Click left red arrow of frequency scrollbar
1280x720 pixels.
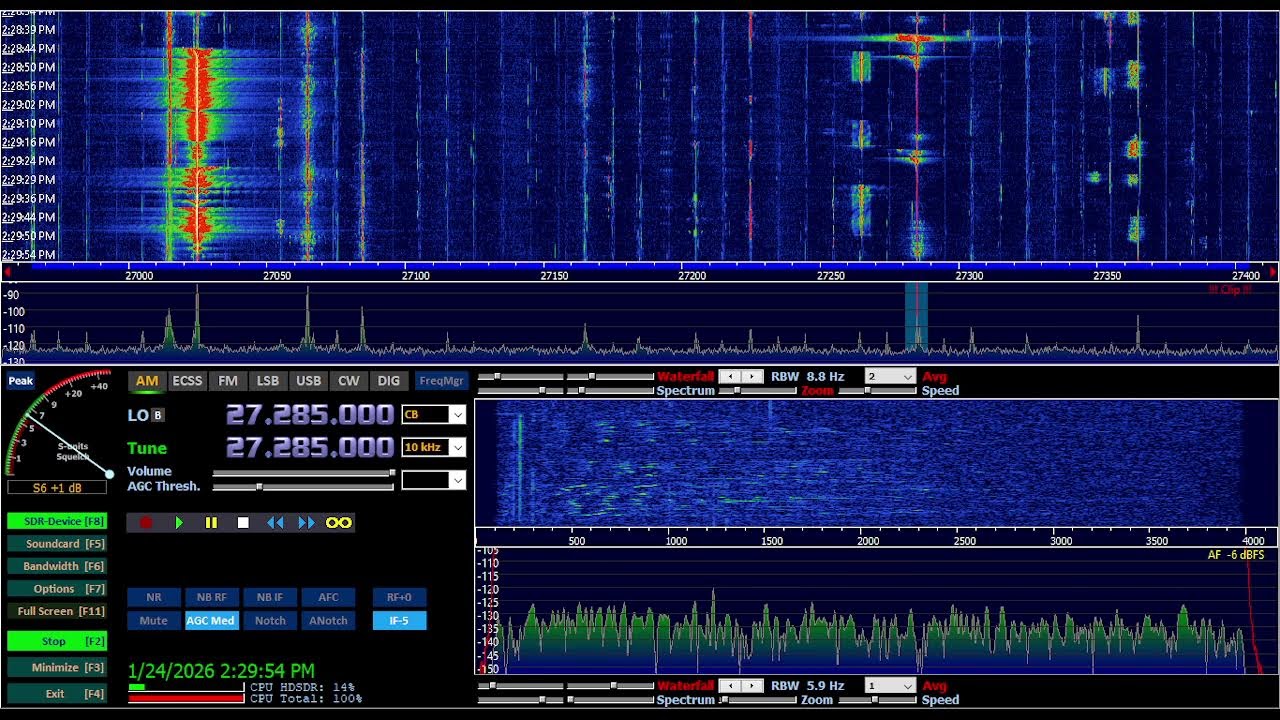[8, 272]
